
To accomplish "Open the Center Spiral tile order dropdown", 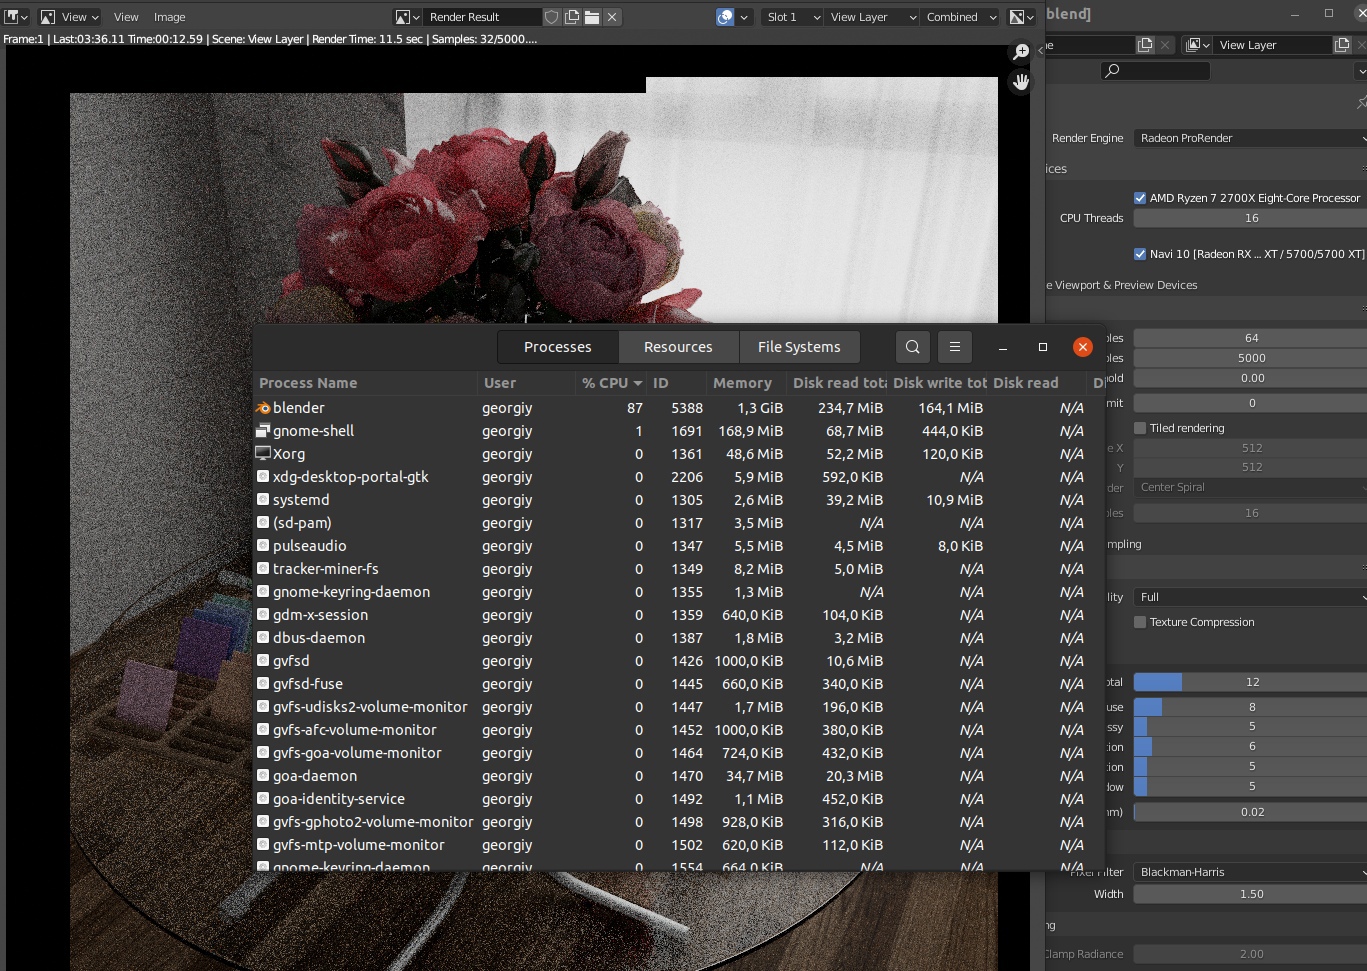I will click(1249, 487).
